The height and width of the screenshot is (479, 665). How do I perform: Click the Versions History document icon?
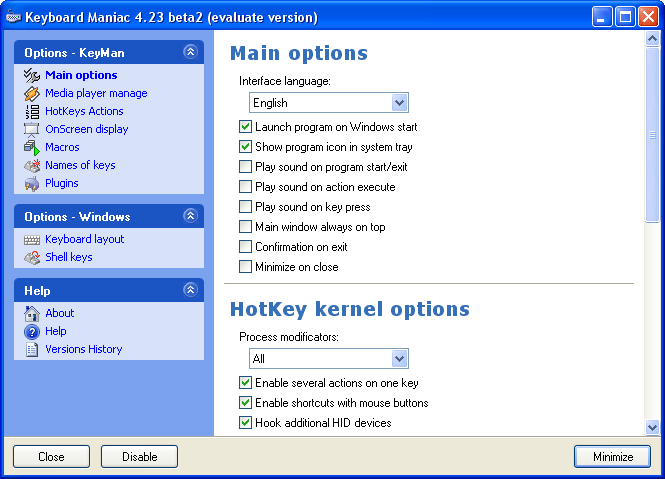(x=32, y=349)
